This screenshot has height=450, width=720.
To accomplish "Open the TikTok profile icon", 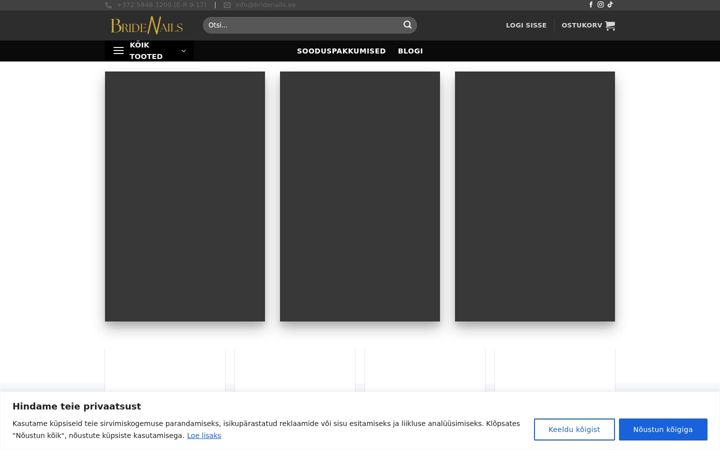I will [x=610, y=5].
